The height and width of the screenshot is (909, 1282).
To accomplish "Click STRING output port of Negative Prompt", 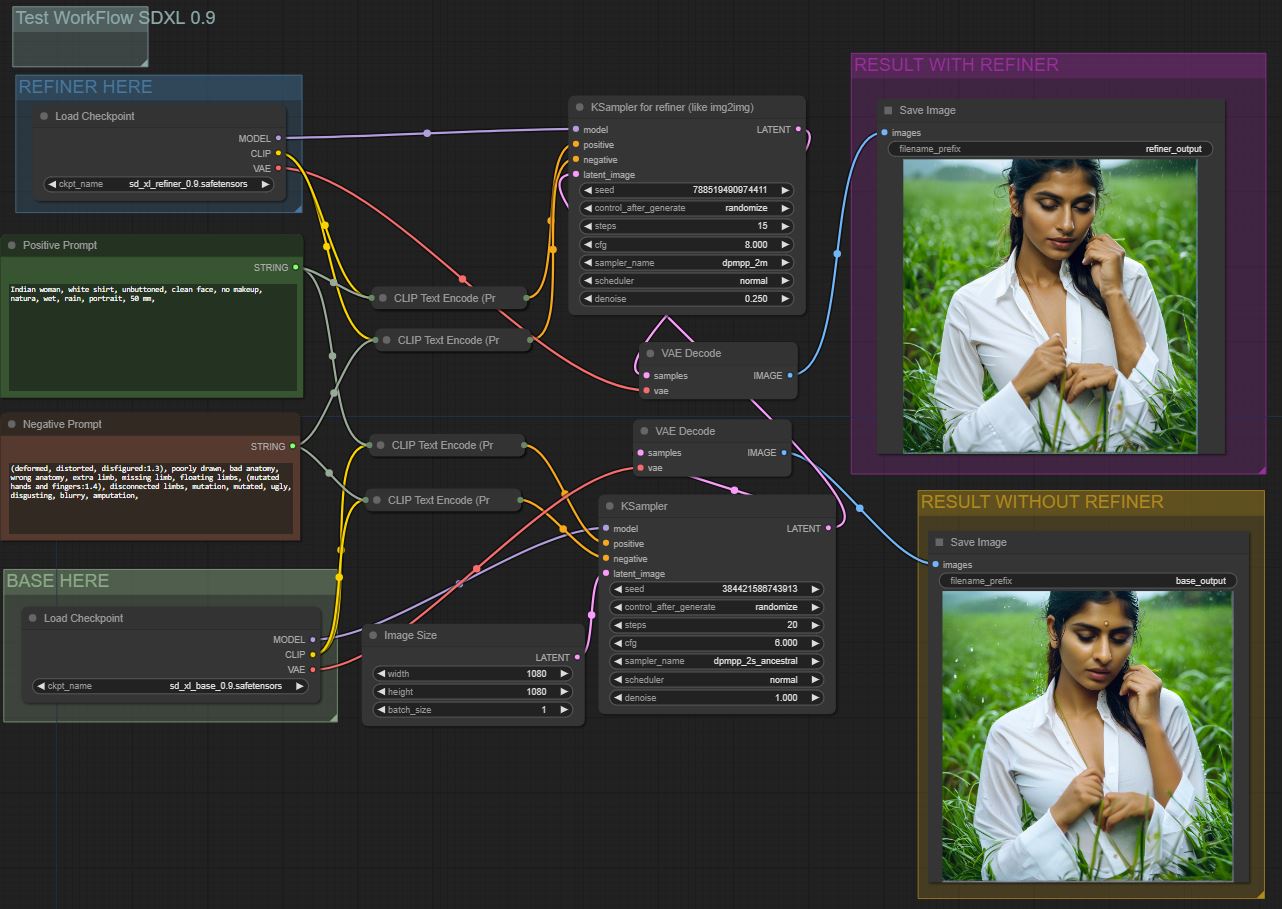I will [293, 447].
